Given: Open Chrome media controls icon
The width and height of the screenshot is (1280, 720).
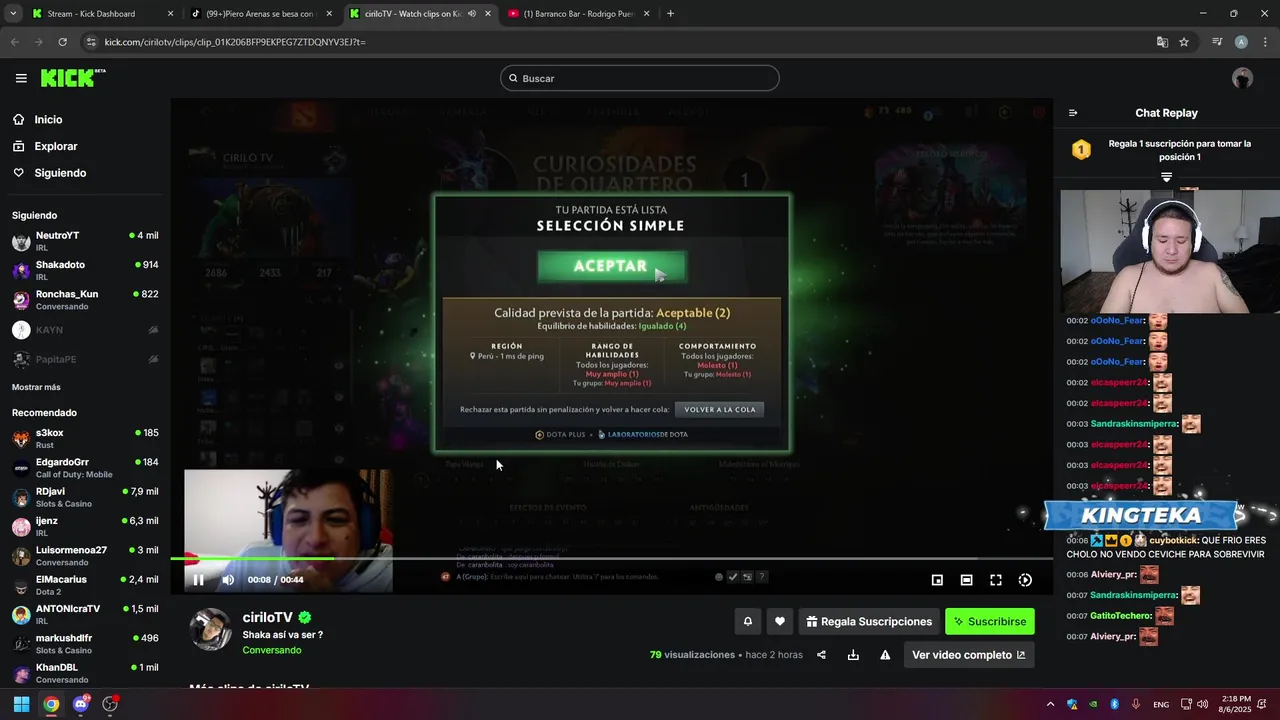Looking at the screenshot, I should 1217,42.
